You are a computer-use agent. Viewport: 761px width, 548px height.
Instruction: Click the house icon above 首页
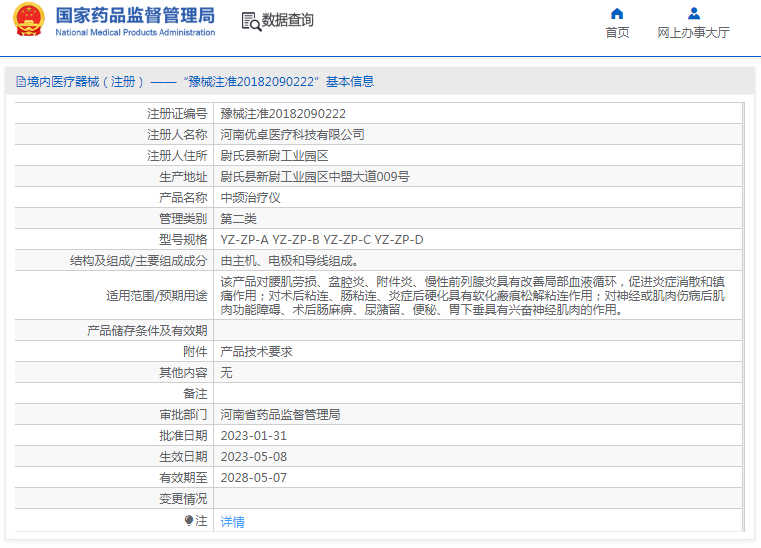[x=617, y=13]
